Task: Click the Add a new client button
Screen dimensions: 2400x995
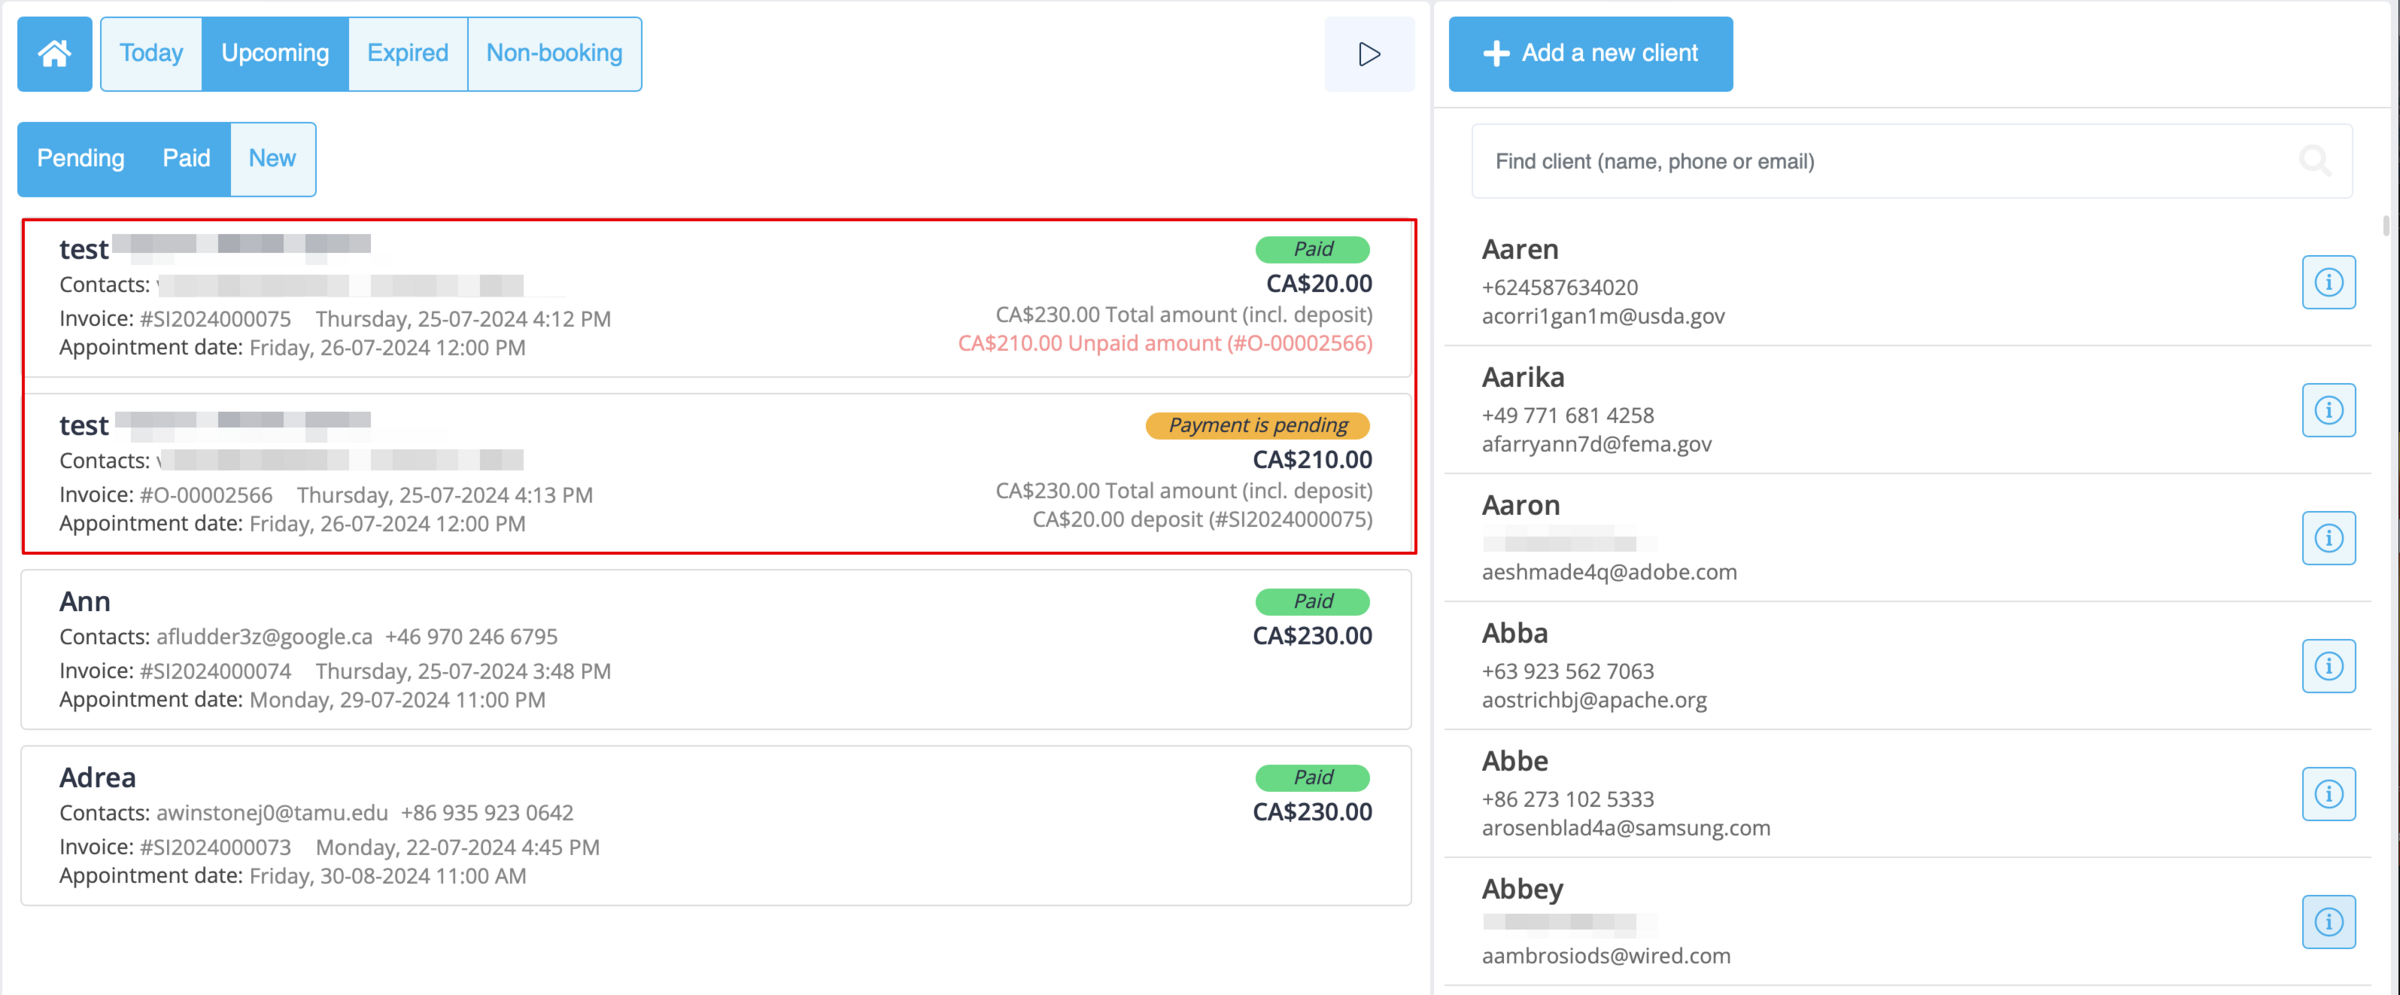Action: [1590, 53]
